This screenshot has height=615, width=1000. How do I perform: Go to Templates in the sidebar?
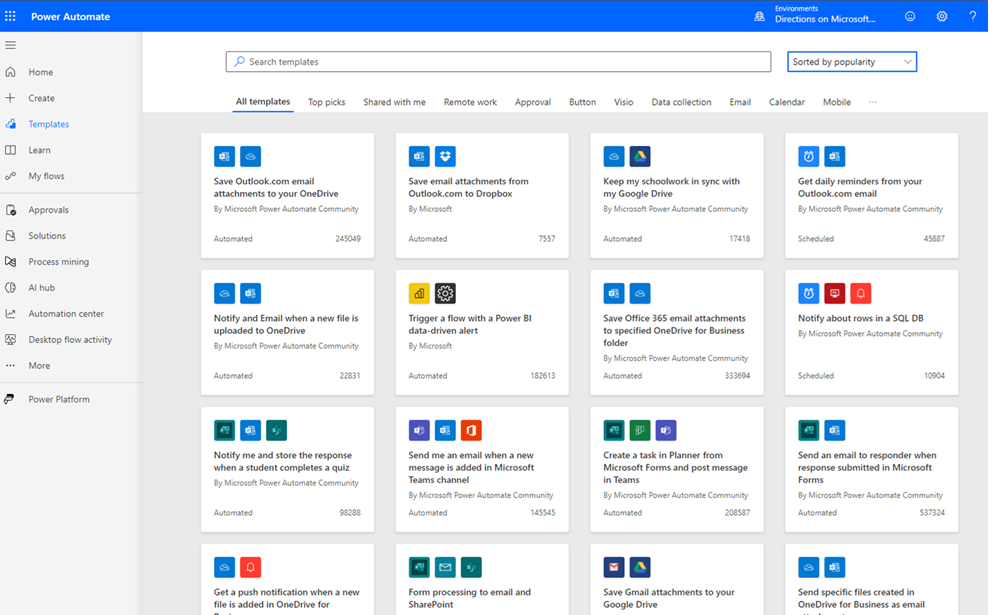(48, 124)
